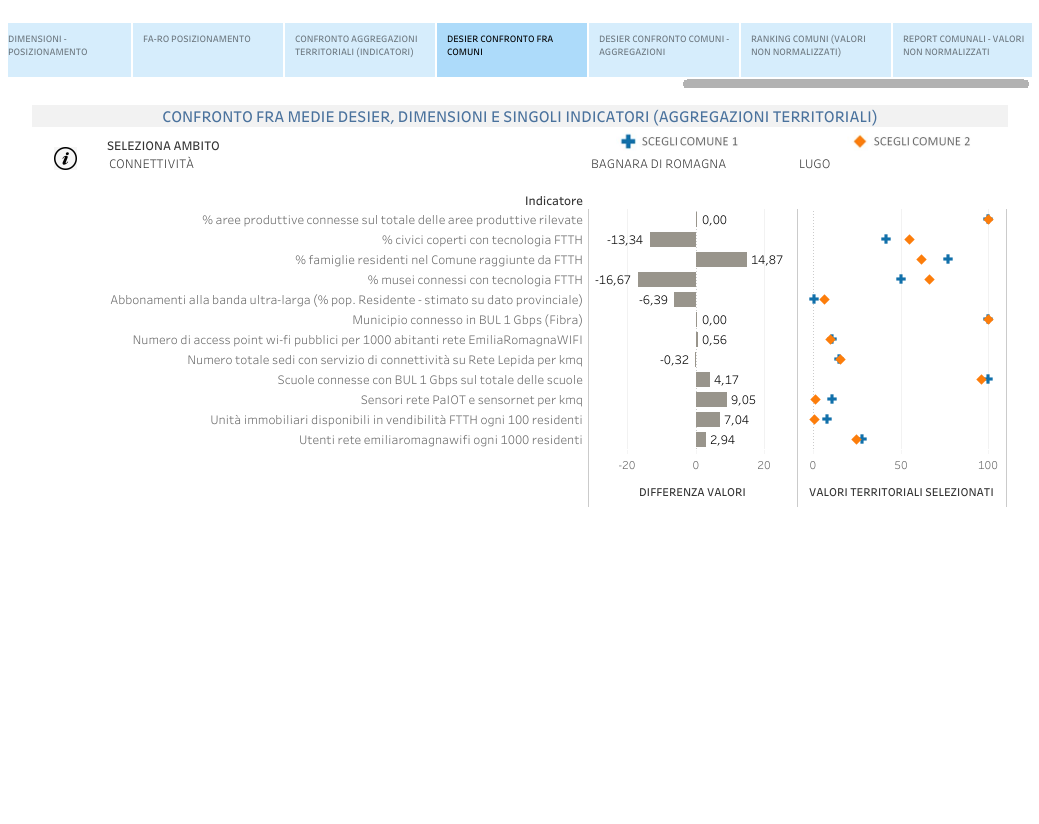
Task: Click the 4,17 bar for Scuole connesse
Action: tap(702, 380)
